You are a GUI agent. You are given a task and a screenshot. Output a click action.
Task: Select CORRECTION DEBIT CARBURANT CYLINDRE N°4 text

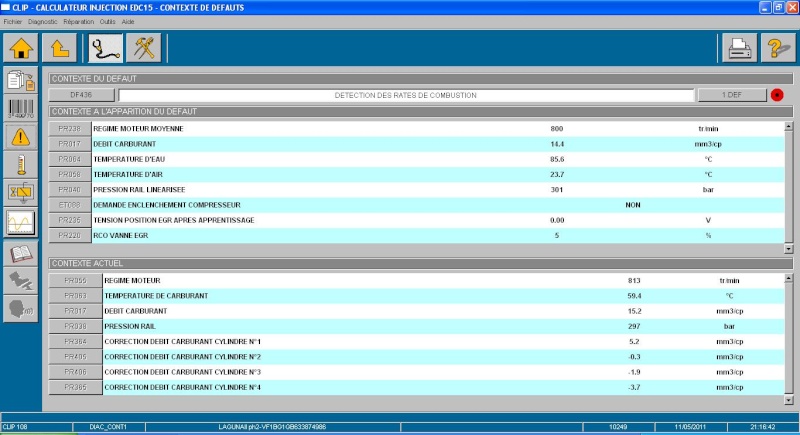pyautogui.click(x=183, y=388)
